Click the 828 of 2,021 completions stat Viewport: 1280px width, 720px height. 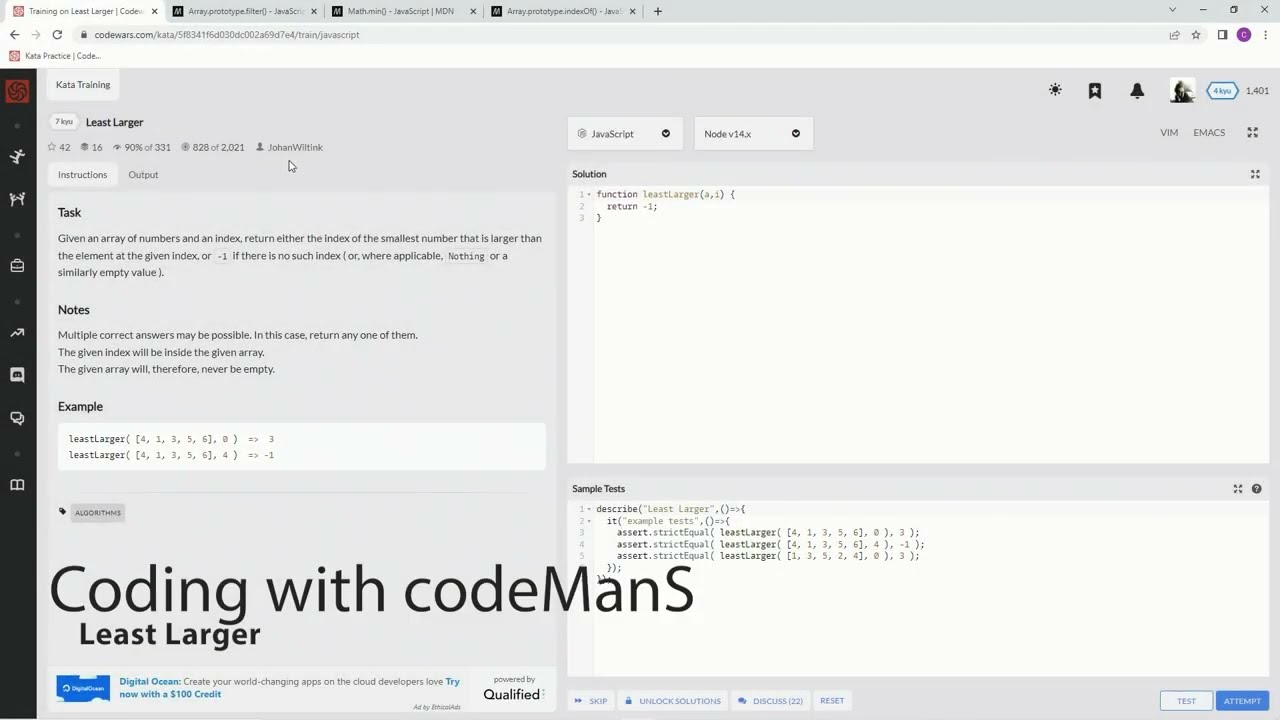pyautogui.click(x=212, y=147)
